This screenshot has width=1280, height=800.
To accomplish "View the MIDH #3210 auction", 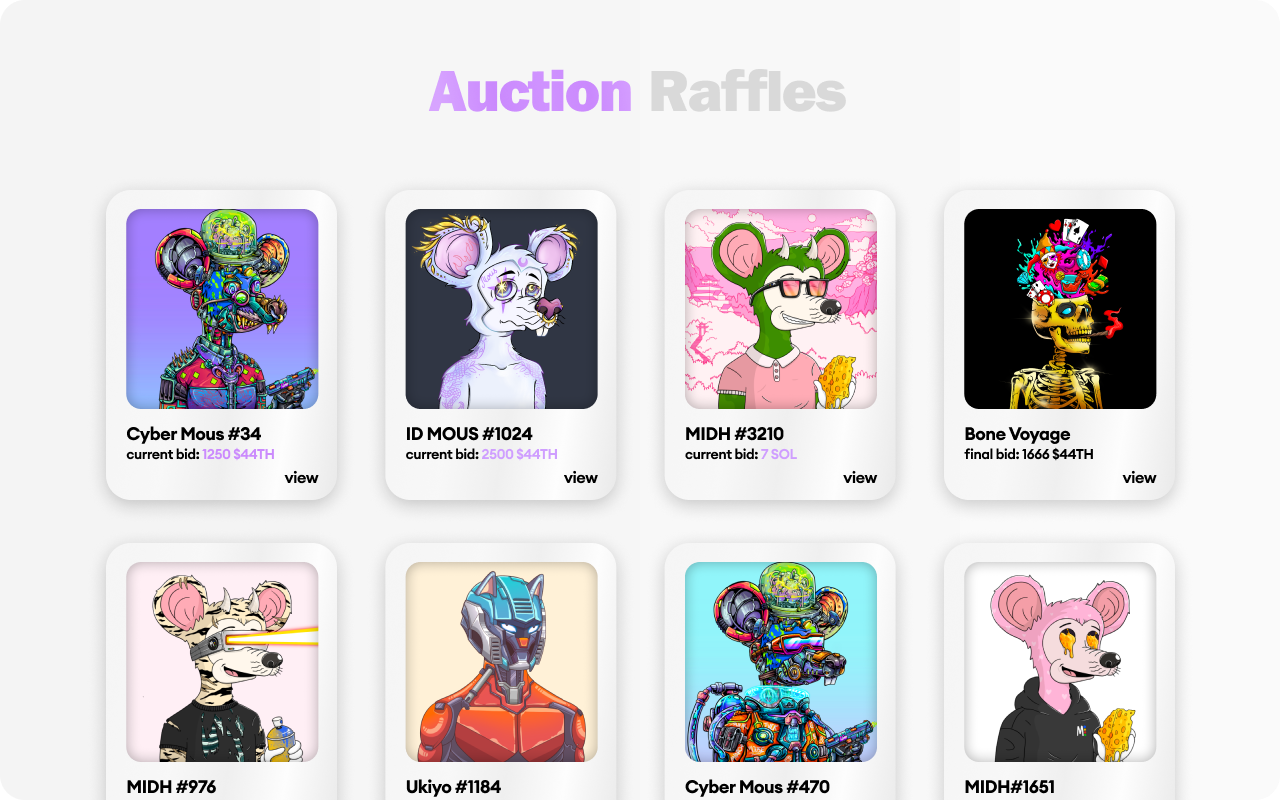I will point(860,478).
